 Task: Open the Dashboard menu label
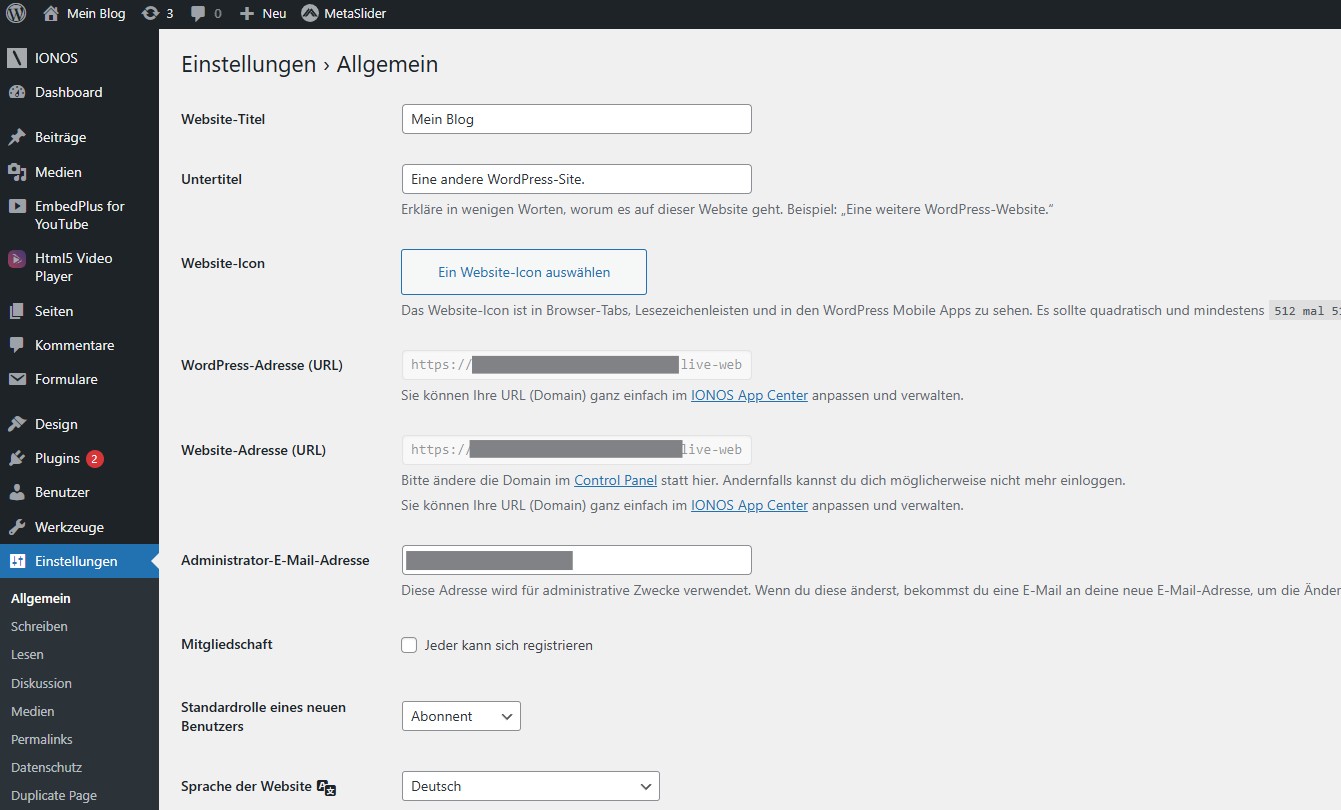(69, 92)
